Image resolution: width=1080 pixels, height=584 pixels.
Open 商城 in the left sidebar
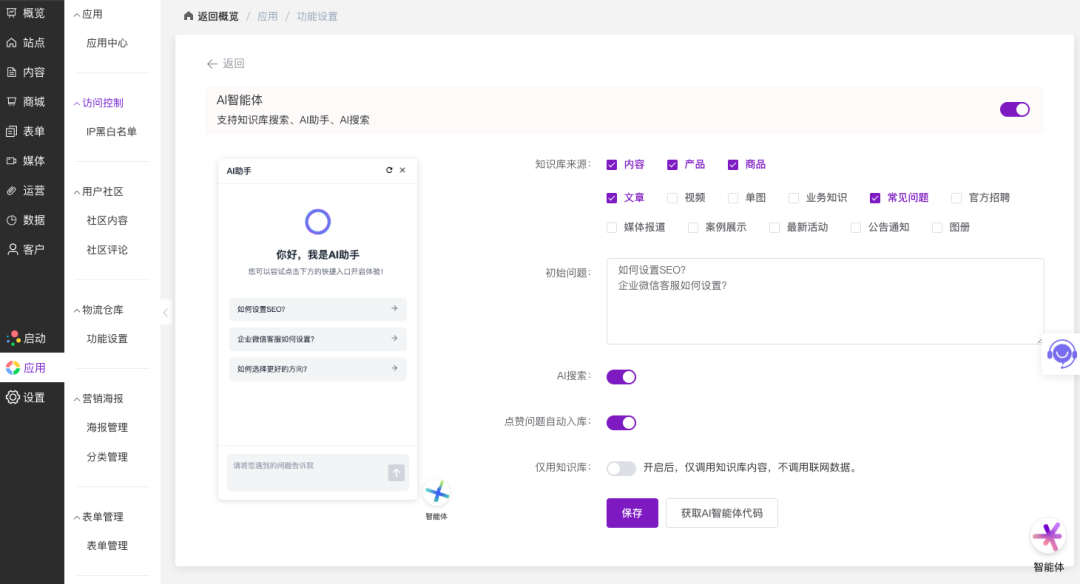click(x=33, y=102)
